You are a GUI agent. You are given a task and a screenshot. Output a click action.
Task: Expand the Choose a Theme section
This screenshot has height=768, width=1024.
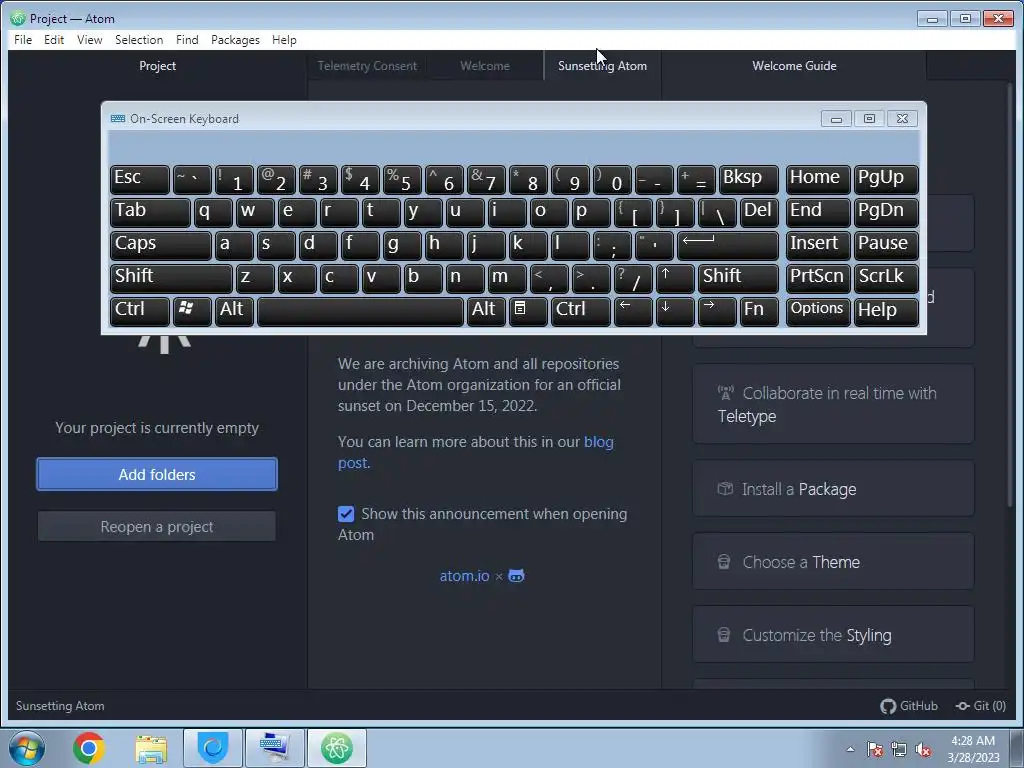coord(833,562)
